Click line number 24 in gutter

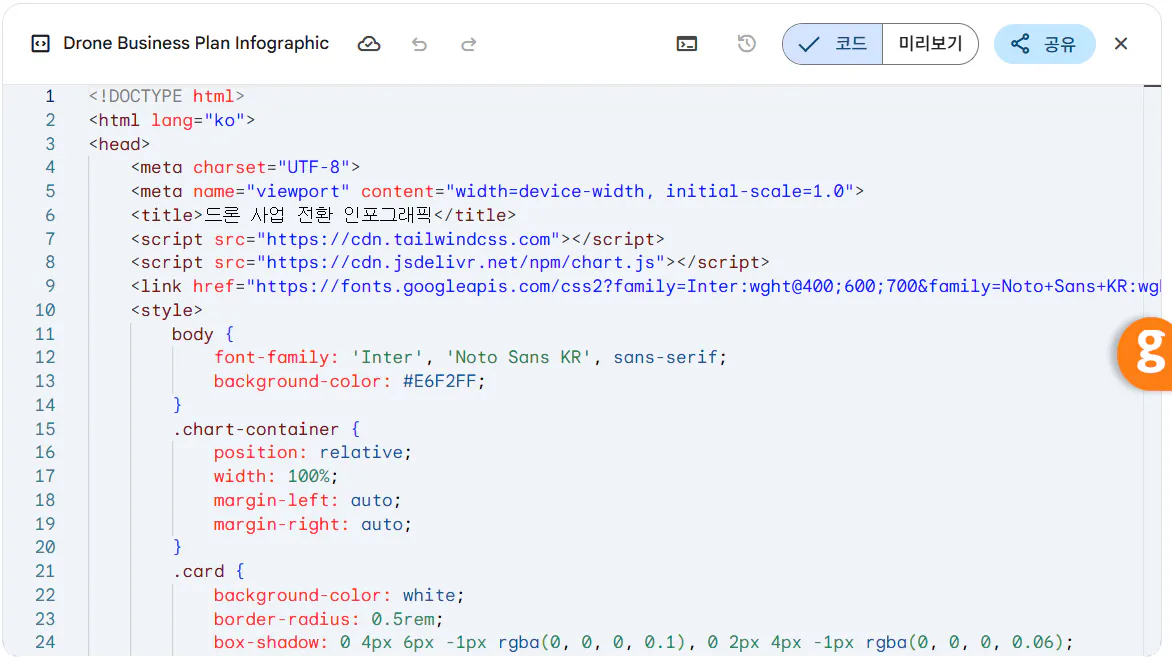tap(45, 642)
